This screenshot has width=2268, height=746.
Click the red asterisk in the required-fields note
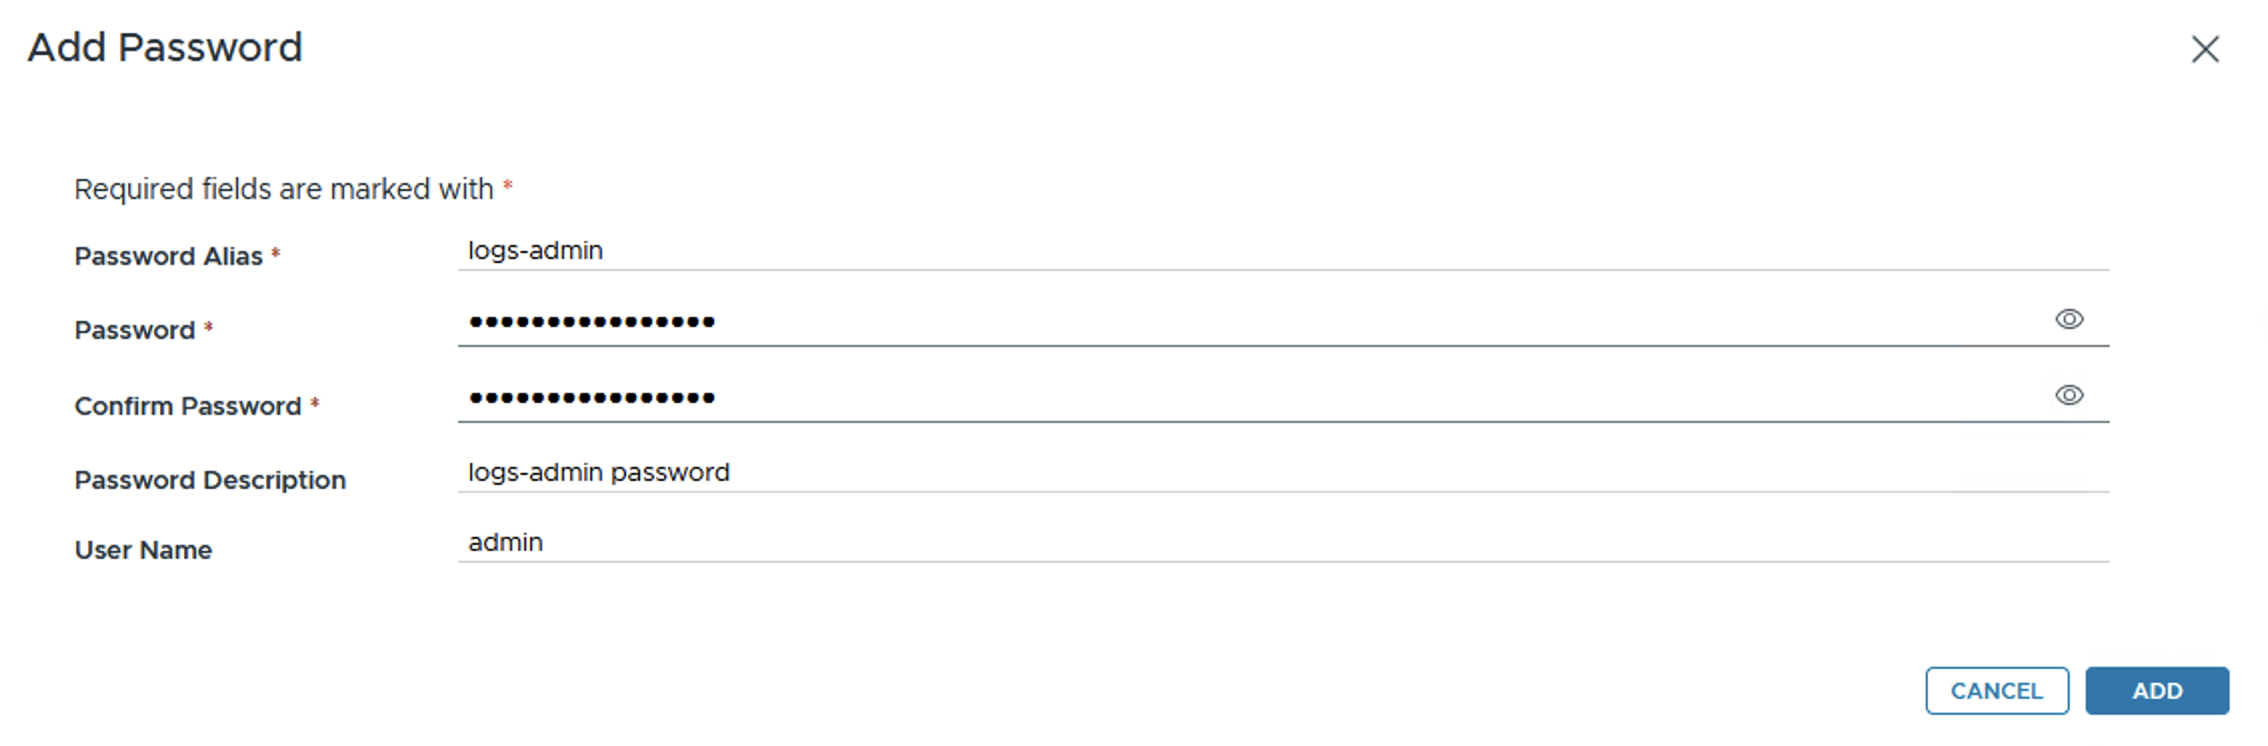pos(508,186)
